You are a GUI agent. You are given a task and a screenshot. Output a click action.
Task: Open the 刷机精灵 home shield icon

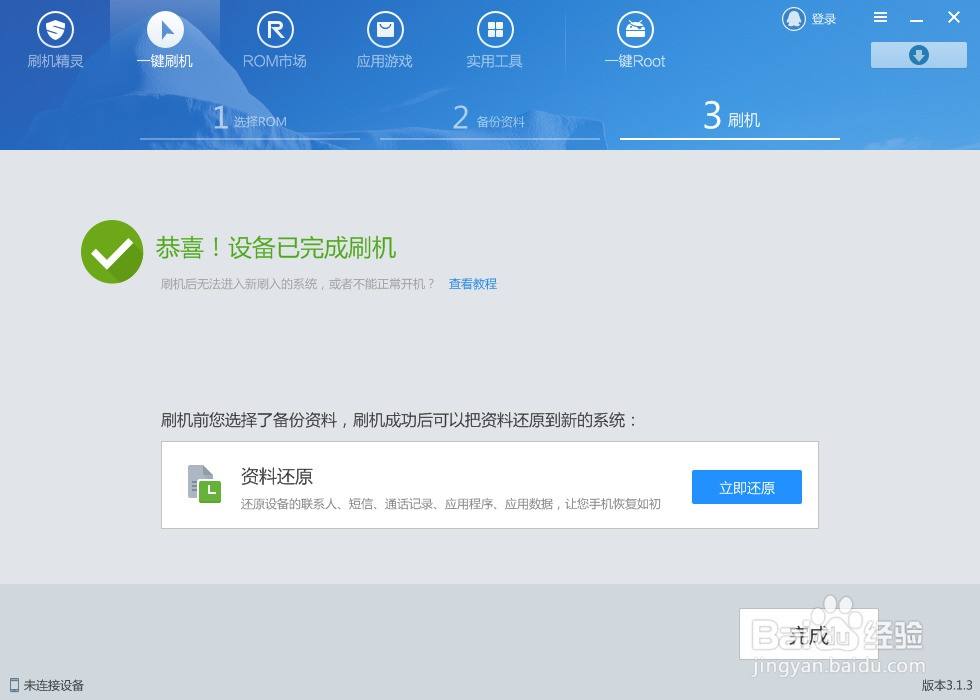tap(55, 30)
